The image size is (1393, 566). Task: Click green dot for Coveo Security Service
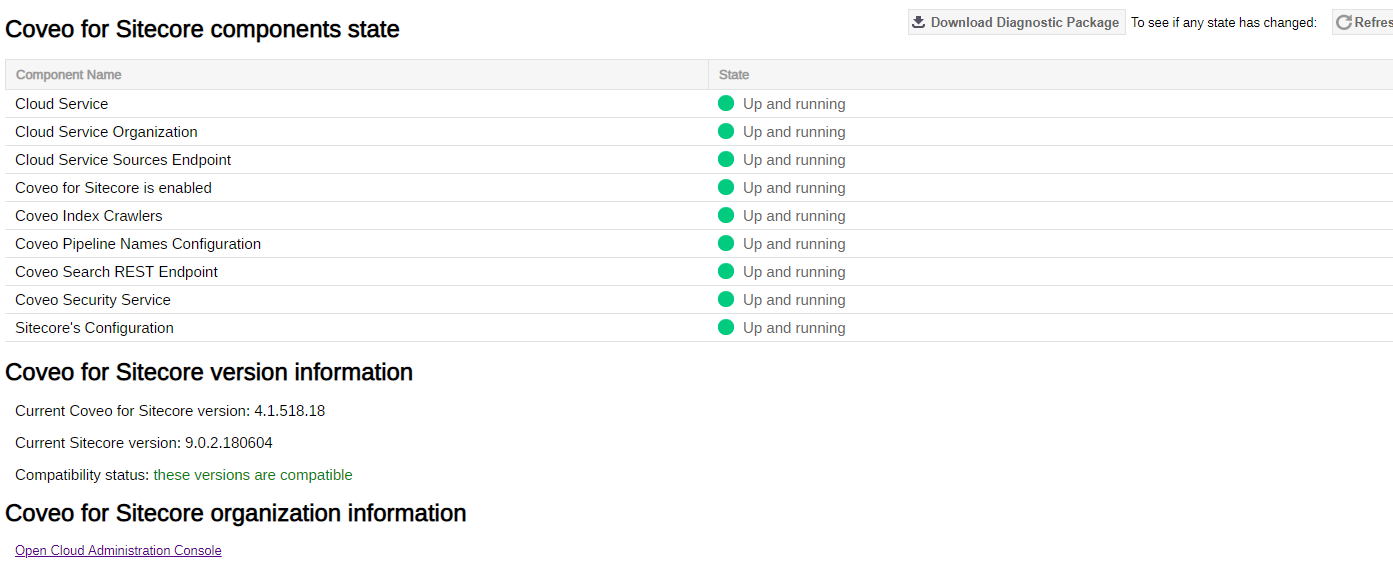pos(726,299)
